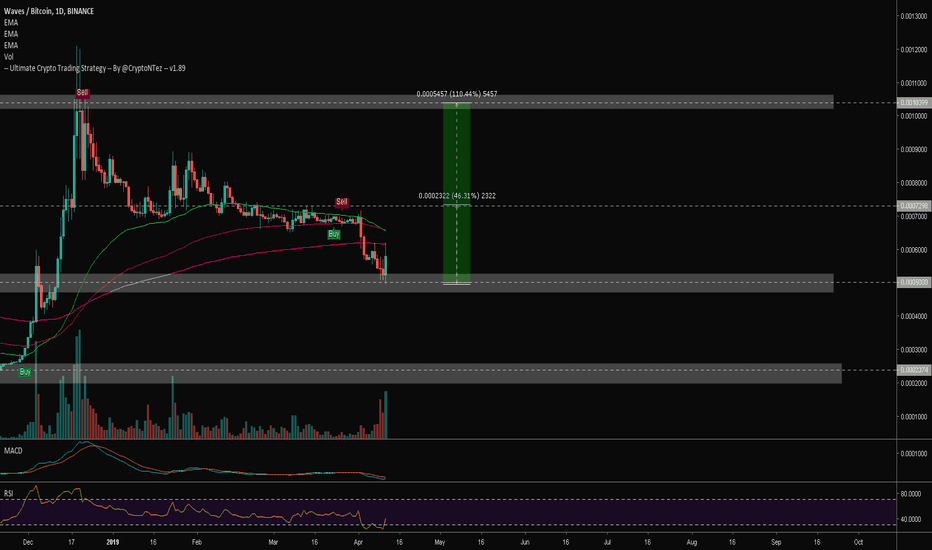Click Sep on the time axis
The width and height of the screenshot is (932, 550).
[776, 542]
